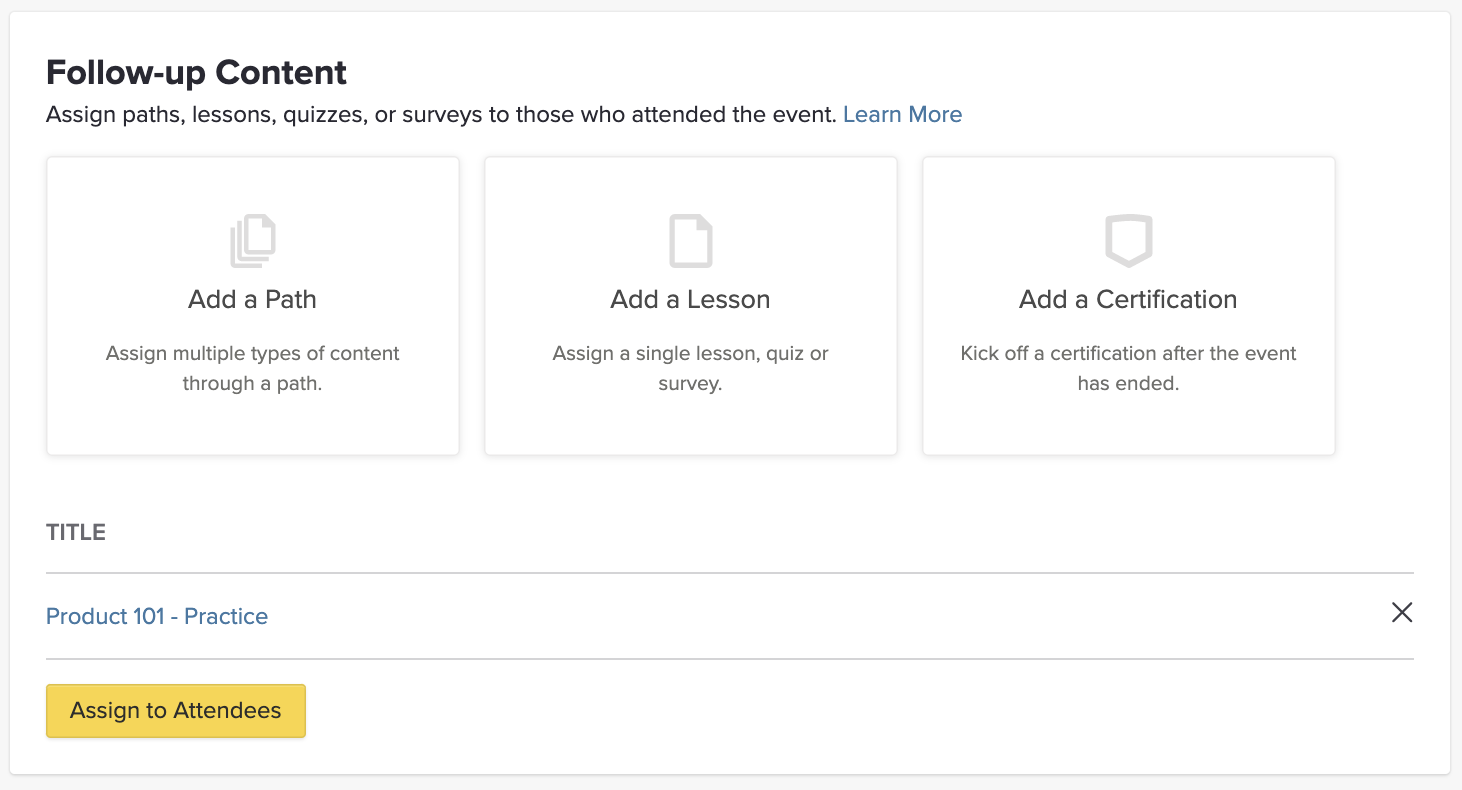Click the single page Lesson icon
This screenshot has height=790, width=1462.
coord(691,241)
